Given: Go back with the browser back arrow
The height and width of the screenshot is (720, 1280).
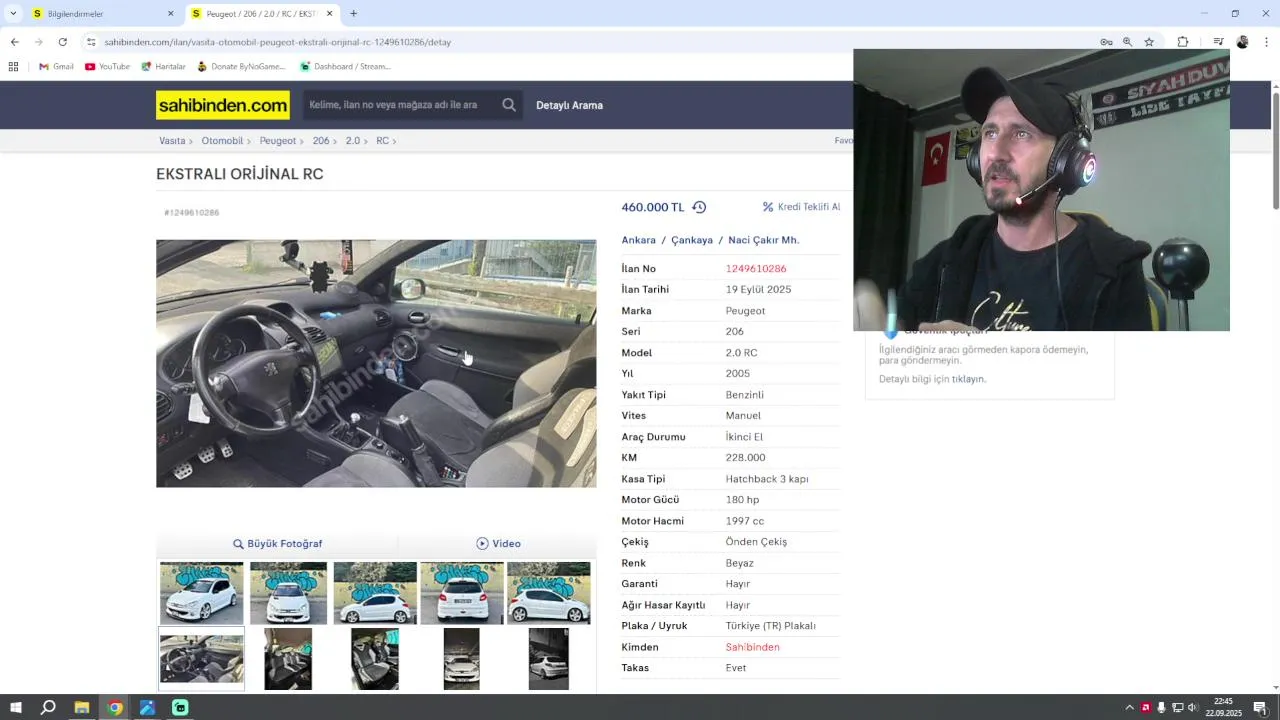Looking at the screenshot, I should click(x=14, y=42).
